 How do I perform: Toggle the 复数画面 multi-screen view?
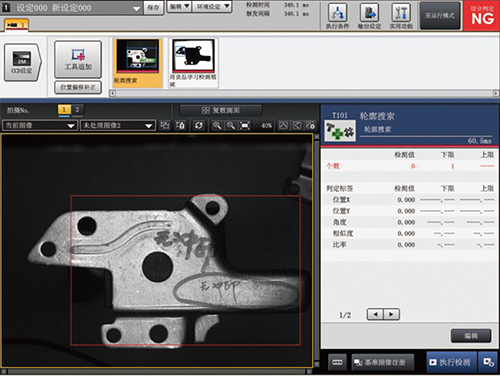tap(221, 110)
